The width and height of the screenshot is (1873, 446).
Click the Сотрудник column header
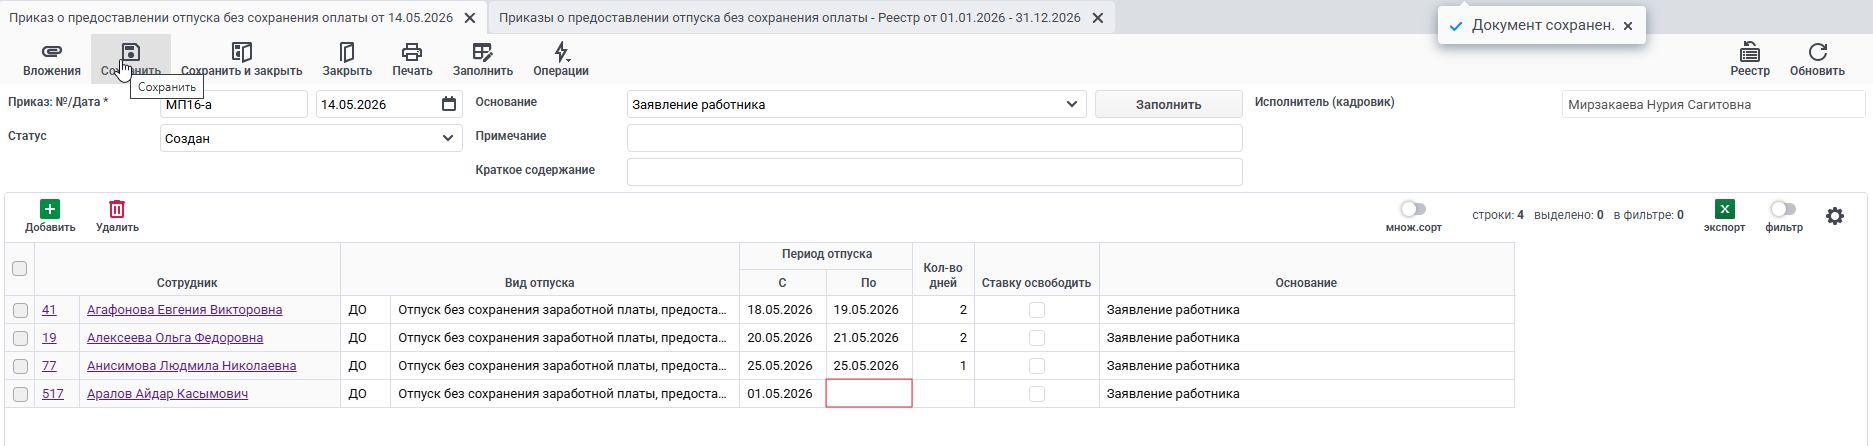click(187, 283)
